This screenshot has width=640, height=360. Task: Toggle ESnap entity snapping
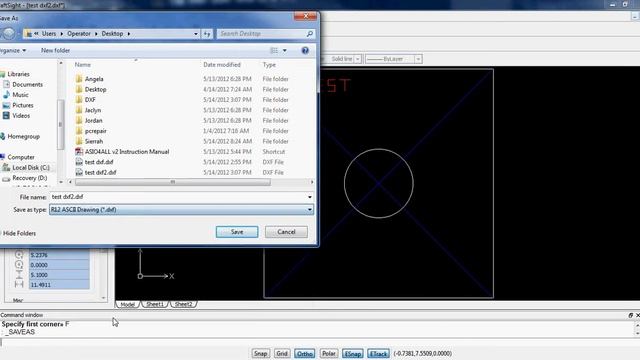tap(352, 353)
